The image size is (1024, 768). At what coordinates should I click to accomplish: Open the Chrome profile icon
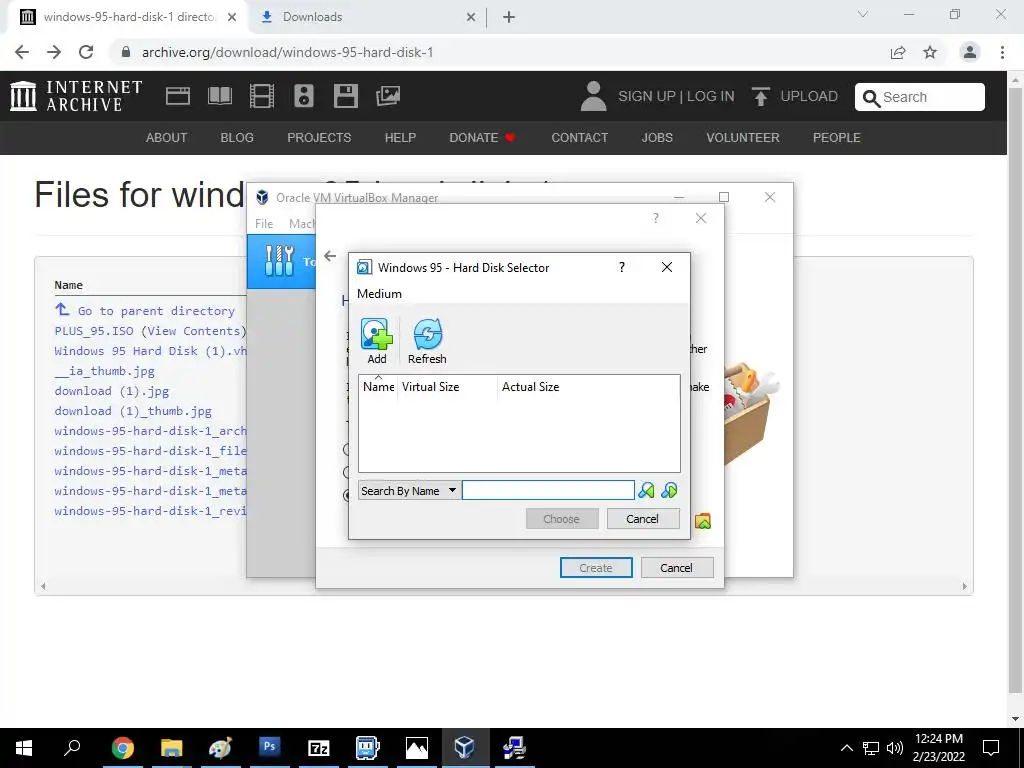(x=970, y=52)
